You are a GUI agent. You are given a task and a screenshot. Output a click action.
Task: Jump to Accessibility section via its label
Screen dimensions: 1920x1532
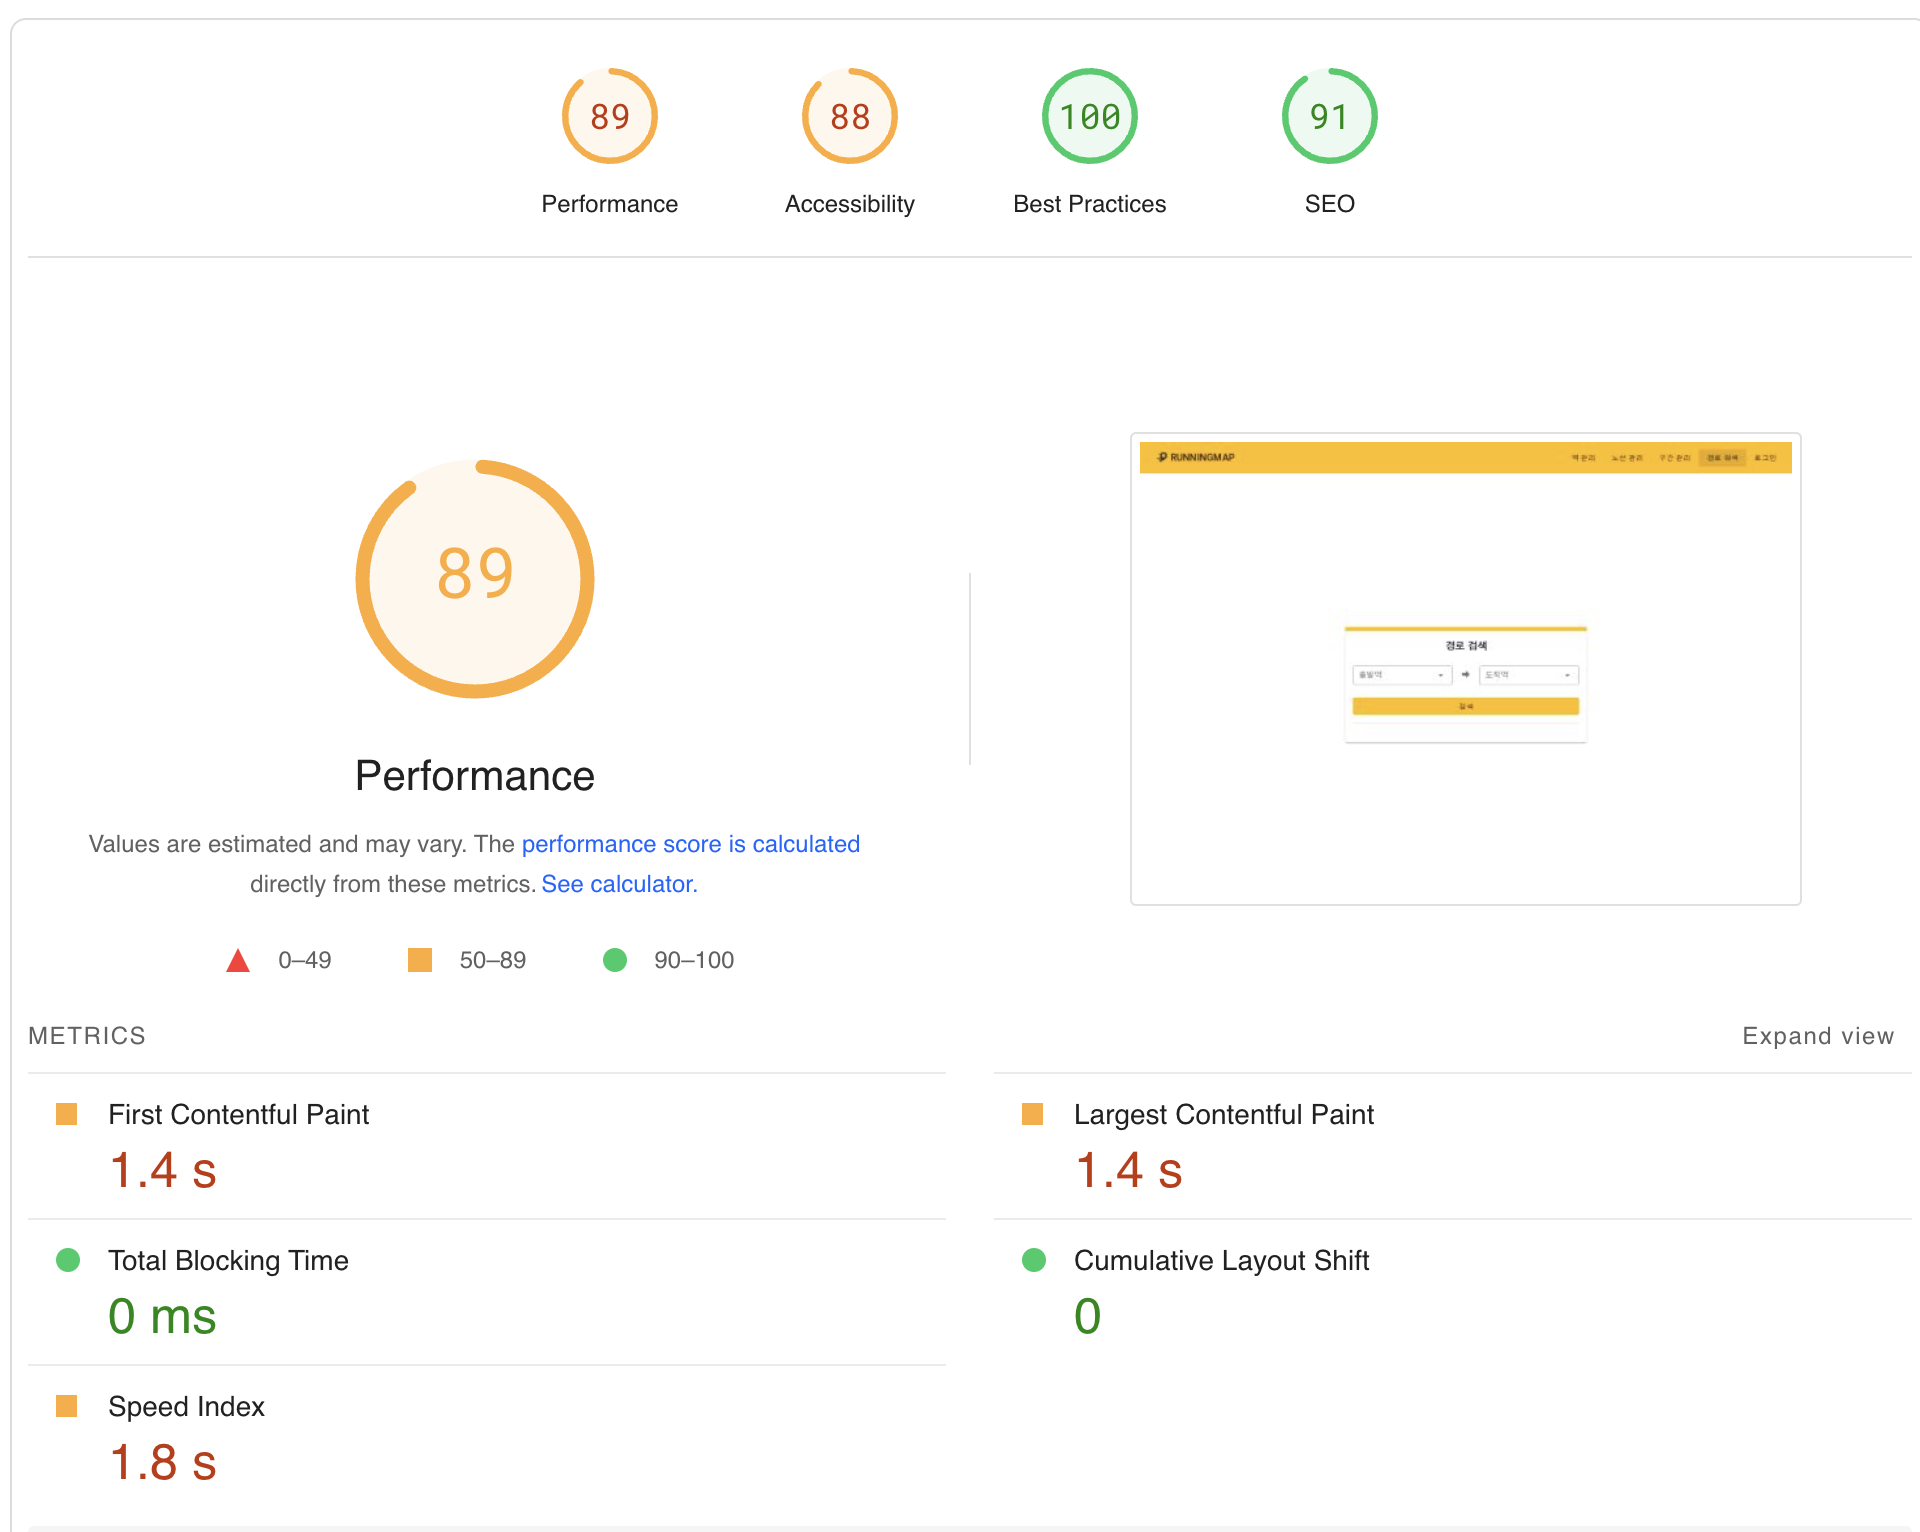pyautogui.click(x=849, y=204)
